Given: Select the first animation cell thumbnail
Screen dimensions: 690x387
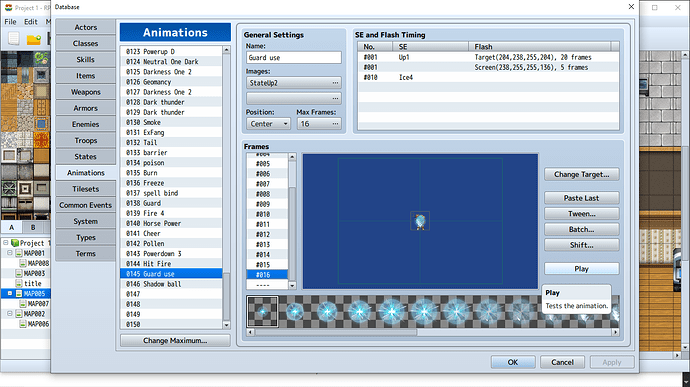Looking at the screenshot, I should tap(263, 312).
